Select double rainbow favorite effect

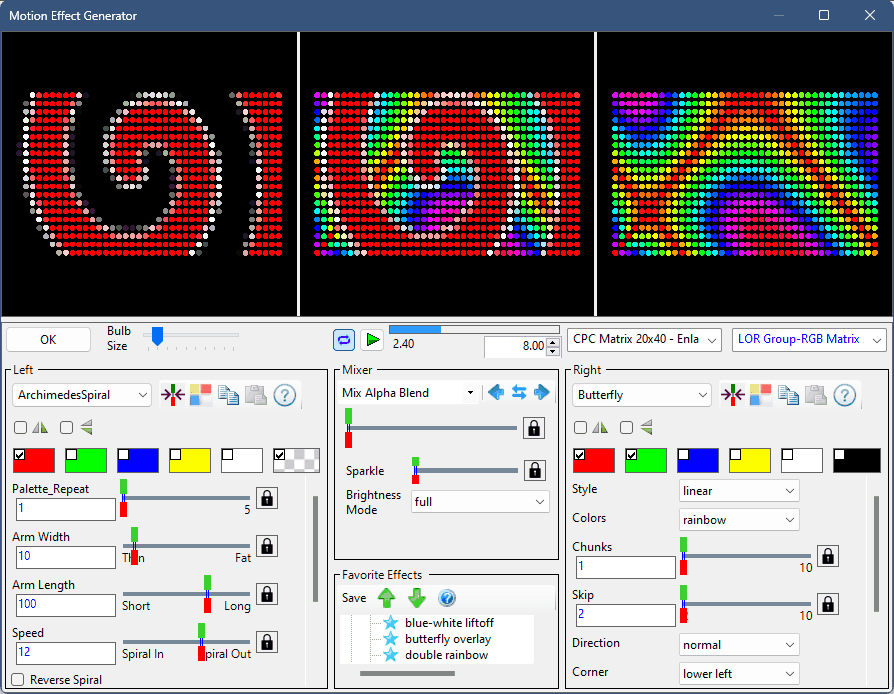pyautogui.click(x=446, y=655)
